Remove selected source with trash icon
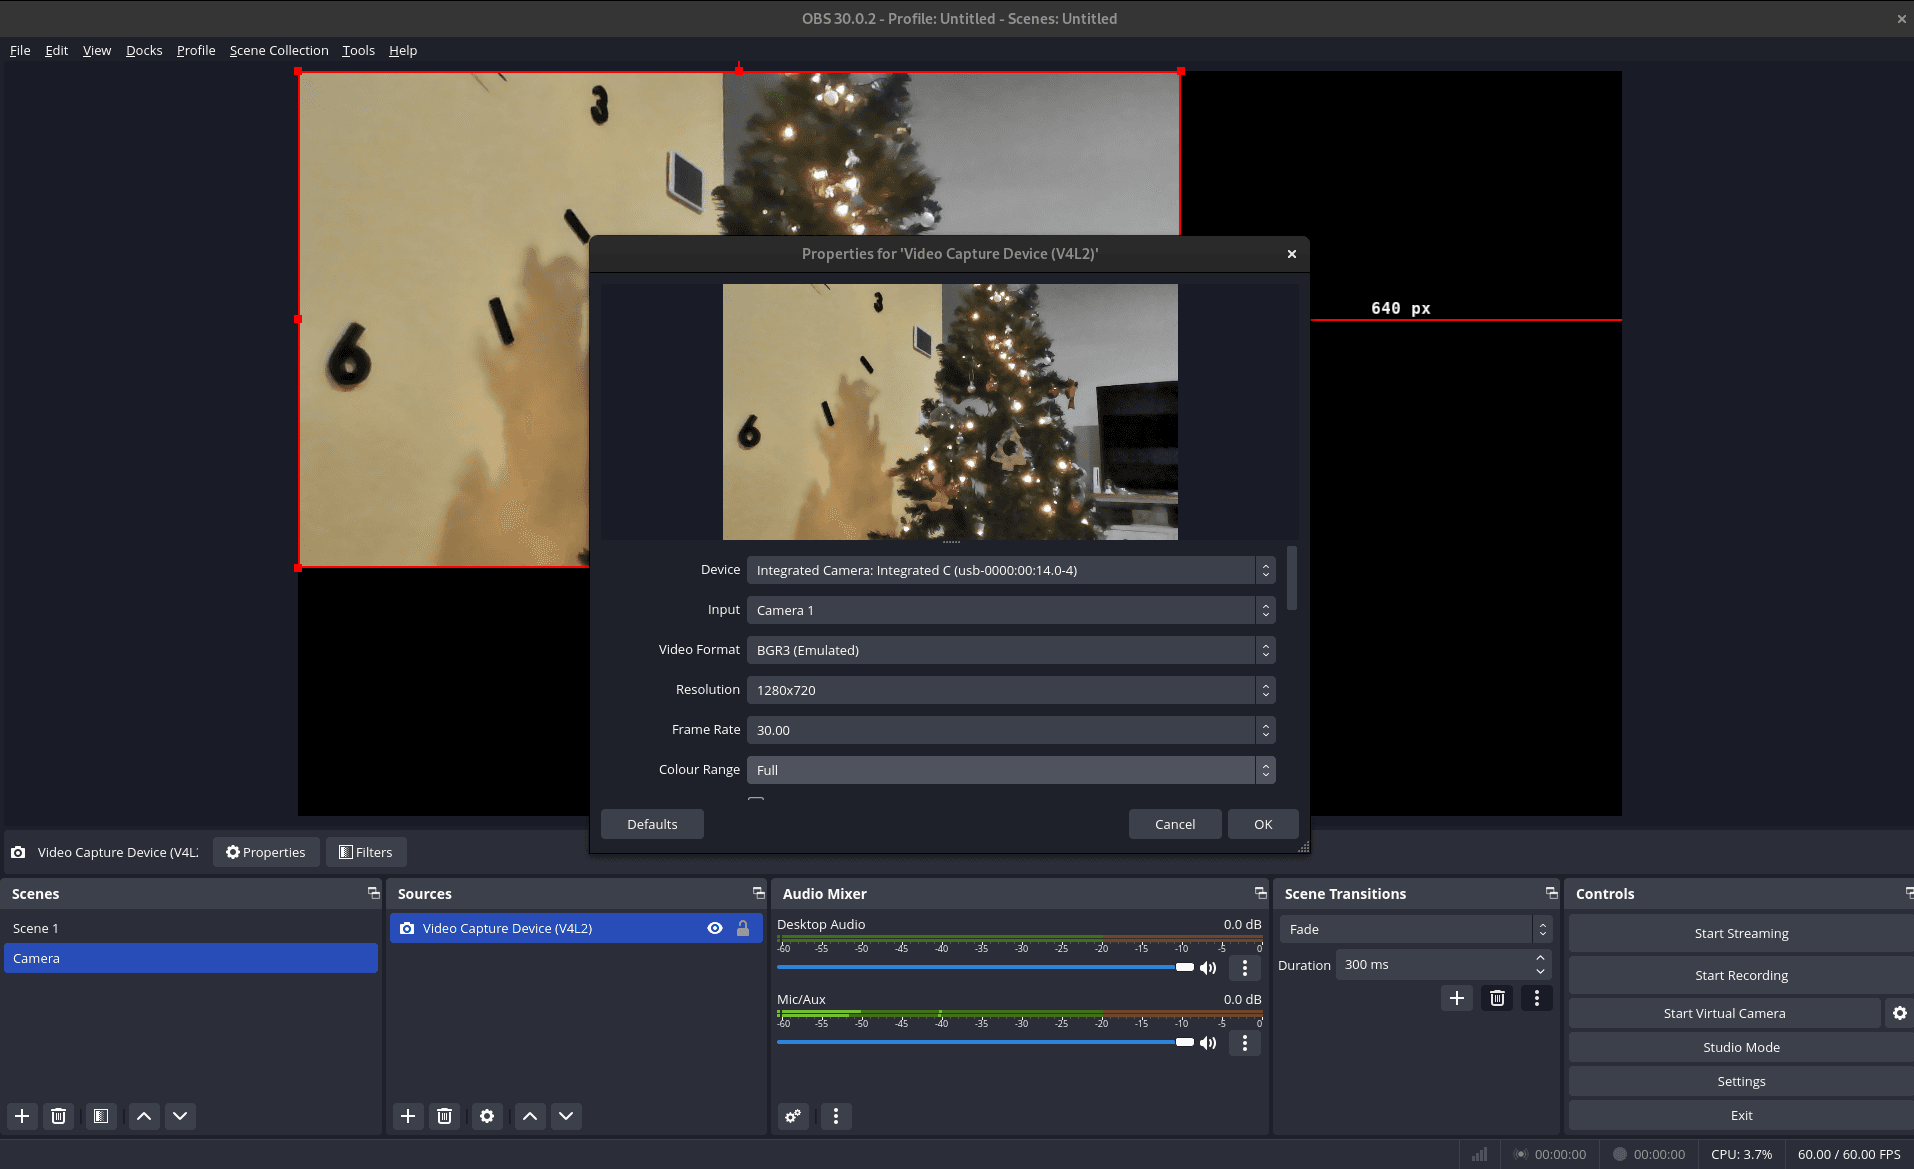Viewport: 1914px width, 1169px height. 445,1116
